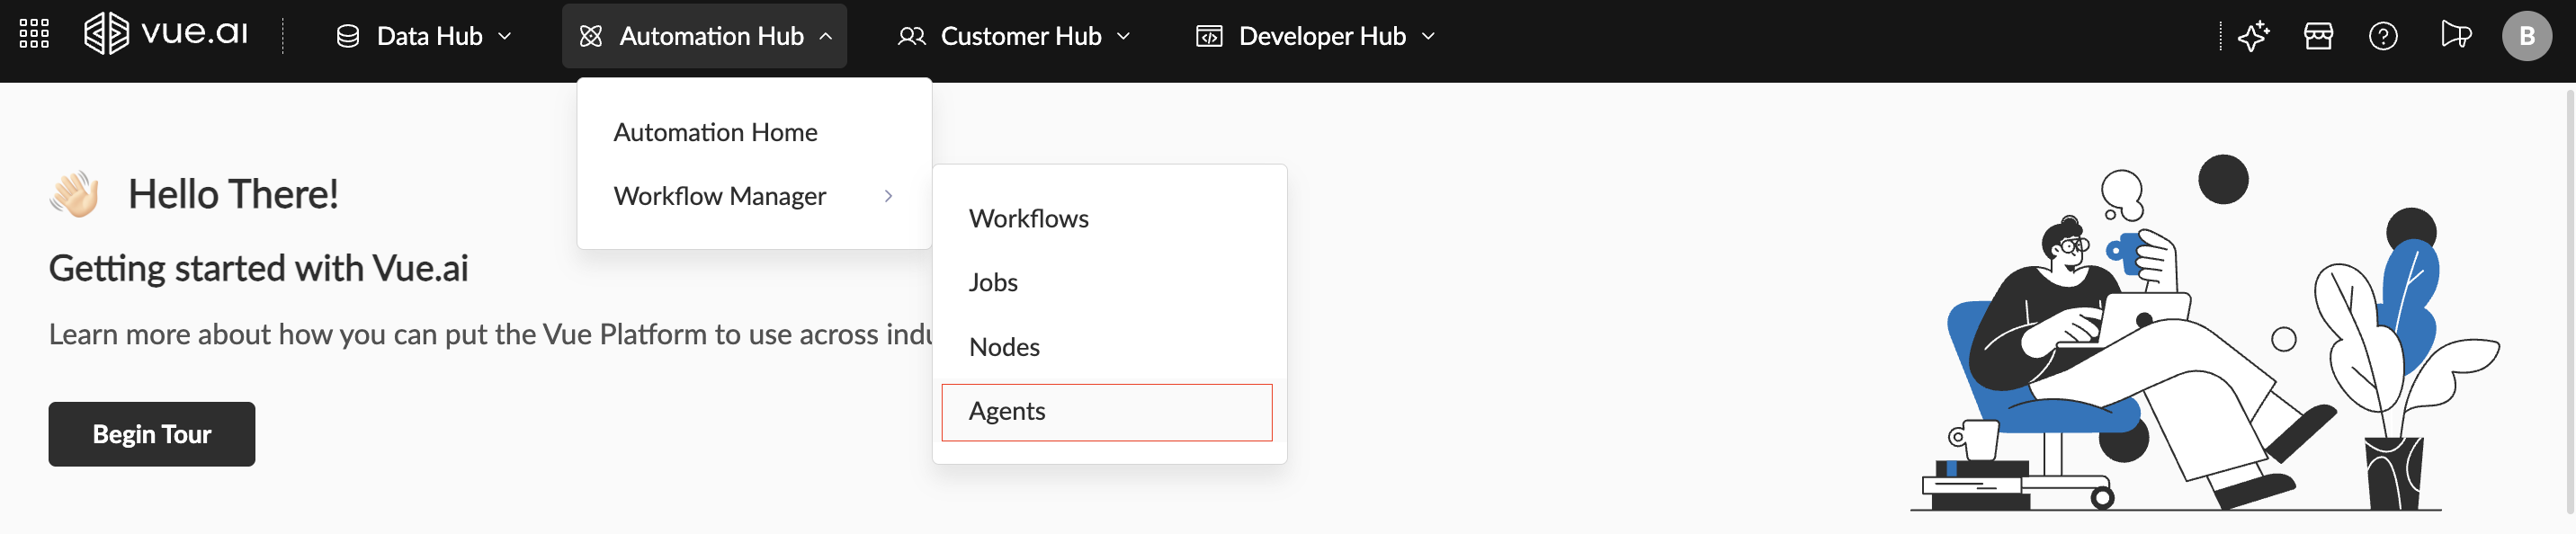Screen dimensions: 2576x534
Task: Click the flag tour icon
Action: click(x=2455, y=36)
